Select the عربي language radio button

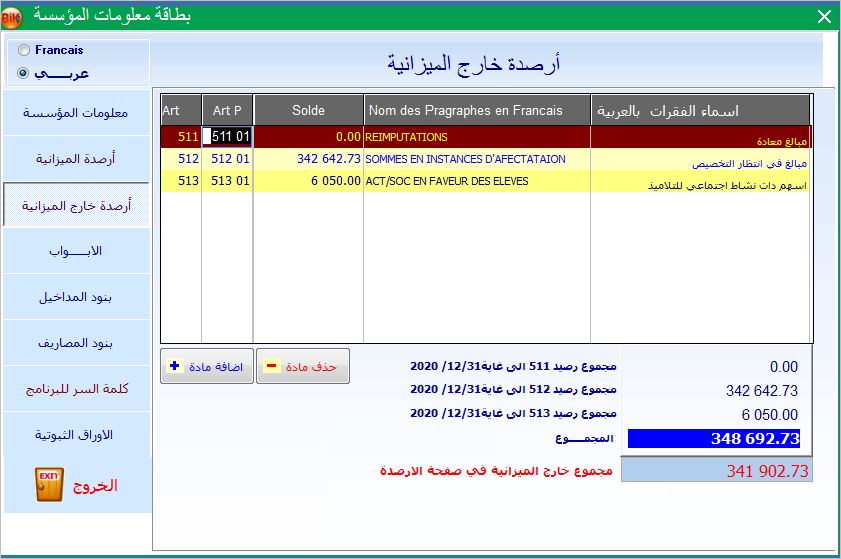click(x=23, y=73)
